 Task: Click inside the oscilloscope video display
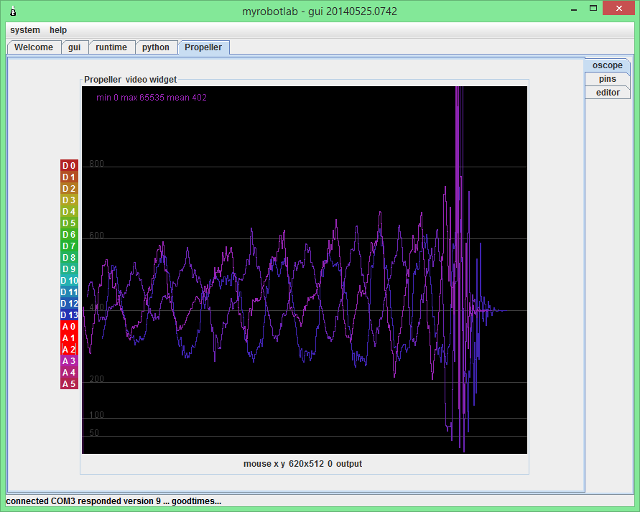pyautogui.click(x=304, y=270)
